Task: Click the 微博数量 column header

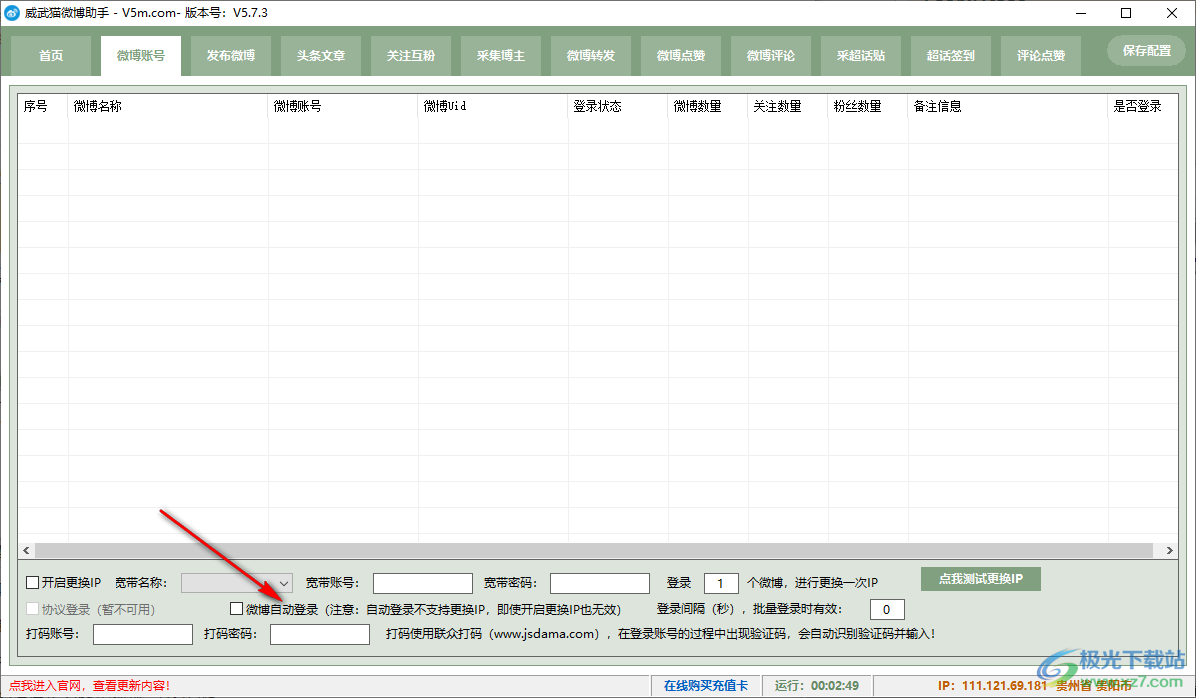Action: (709, 106)
